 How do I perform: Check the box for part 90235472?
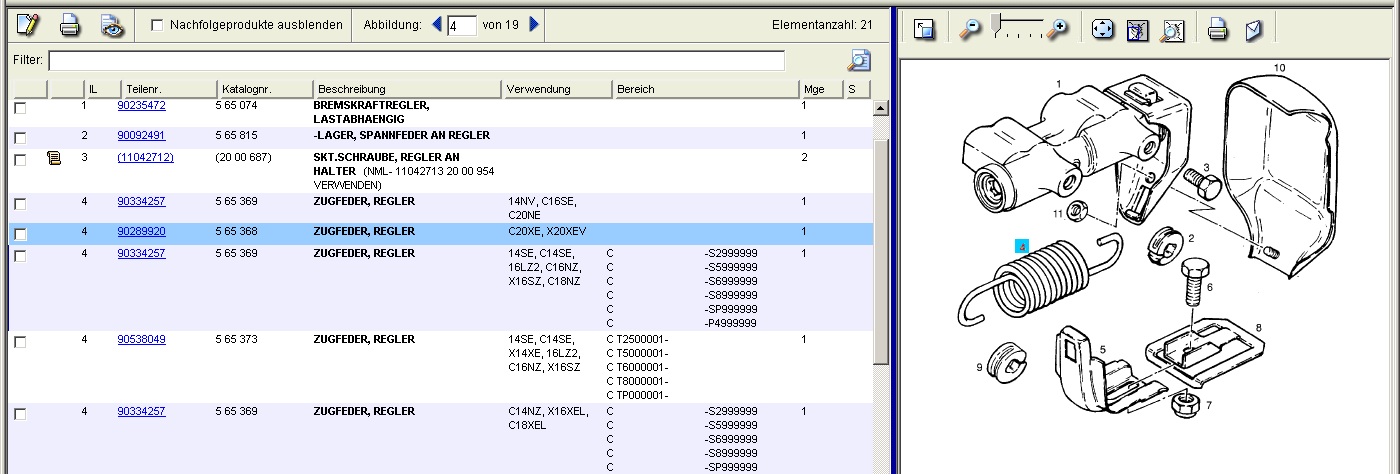click(20, 108)
